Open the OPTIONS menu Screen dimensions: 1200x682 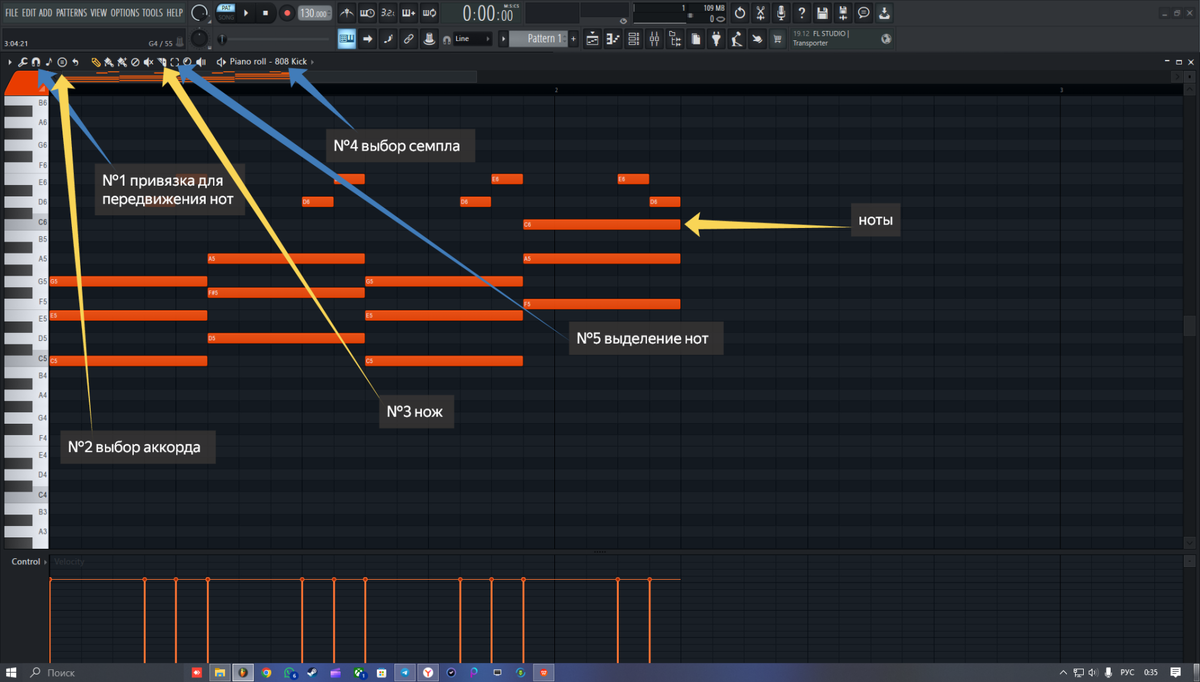[x=125, y=12]
